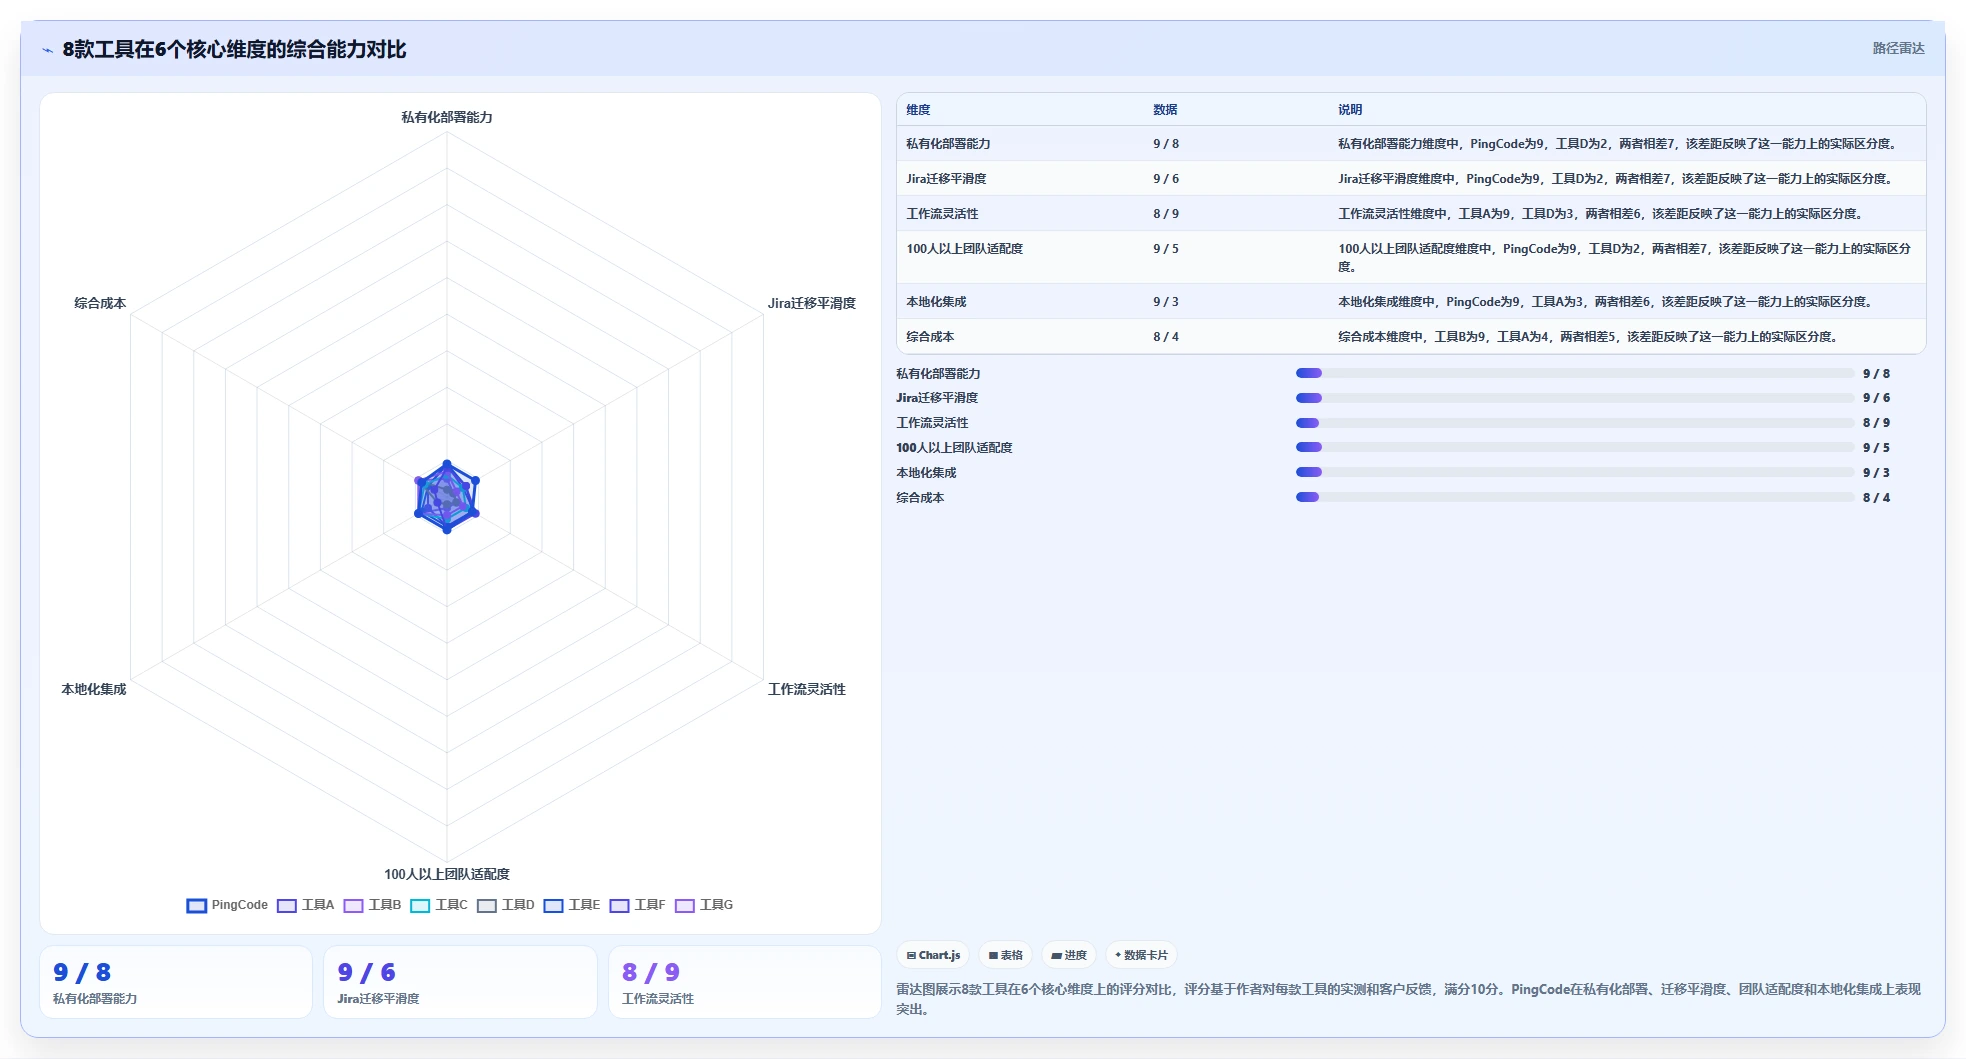Viewport: 1966px width, 1059px height.
Task: Click the 9 / 5 value in table
Action: point(1166,249)
